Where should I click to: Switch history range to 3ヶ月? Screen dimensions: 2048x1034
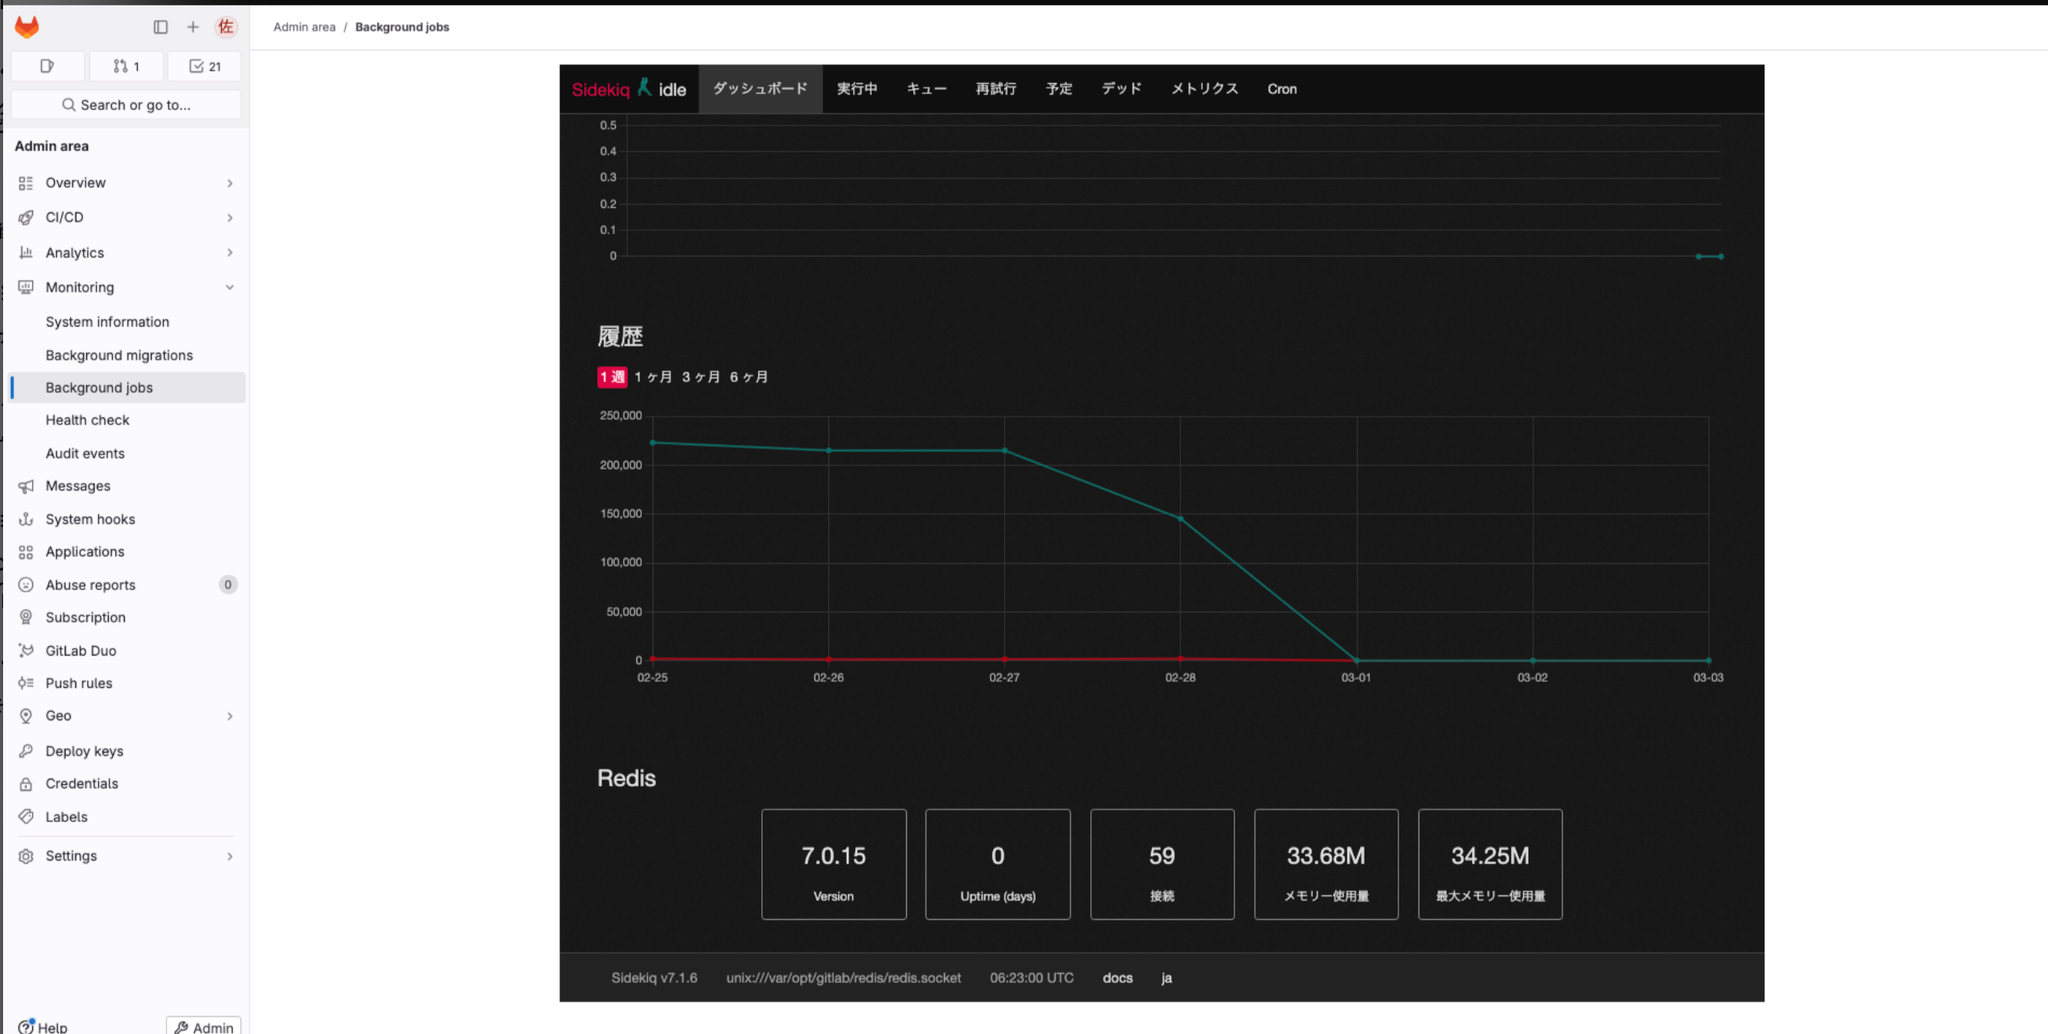point(701,377)
